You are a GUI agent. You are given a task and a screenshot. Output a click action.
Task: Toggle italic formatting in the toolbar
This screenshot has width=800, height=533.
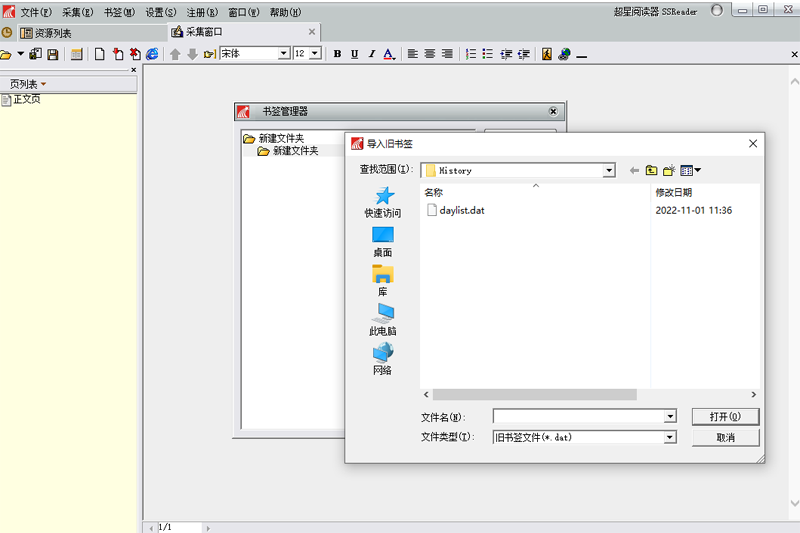pos(371,54)
